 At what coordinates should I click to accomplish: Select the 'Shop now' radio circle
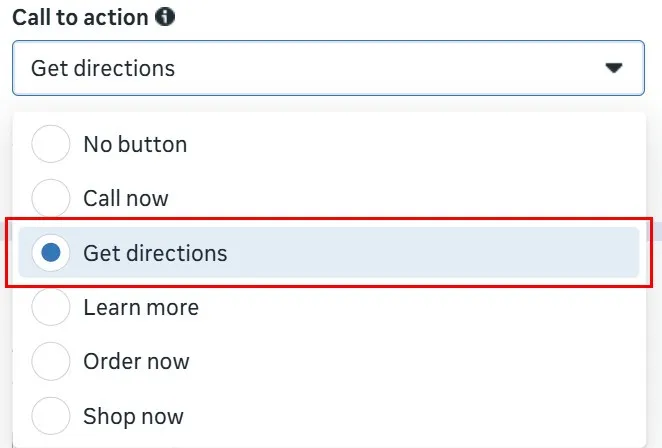(x=51, y=415)
